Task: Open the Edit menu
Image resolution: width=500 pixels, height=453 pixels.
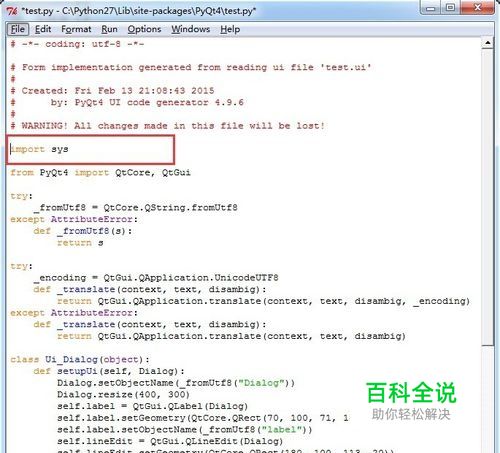Action: (x=43, y=29)
